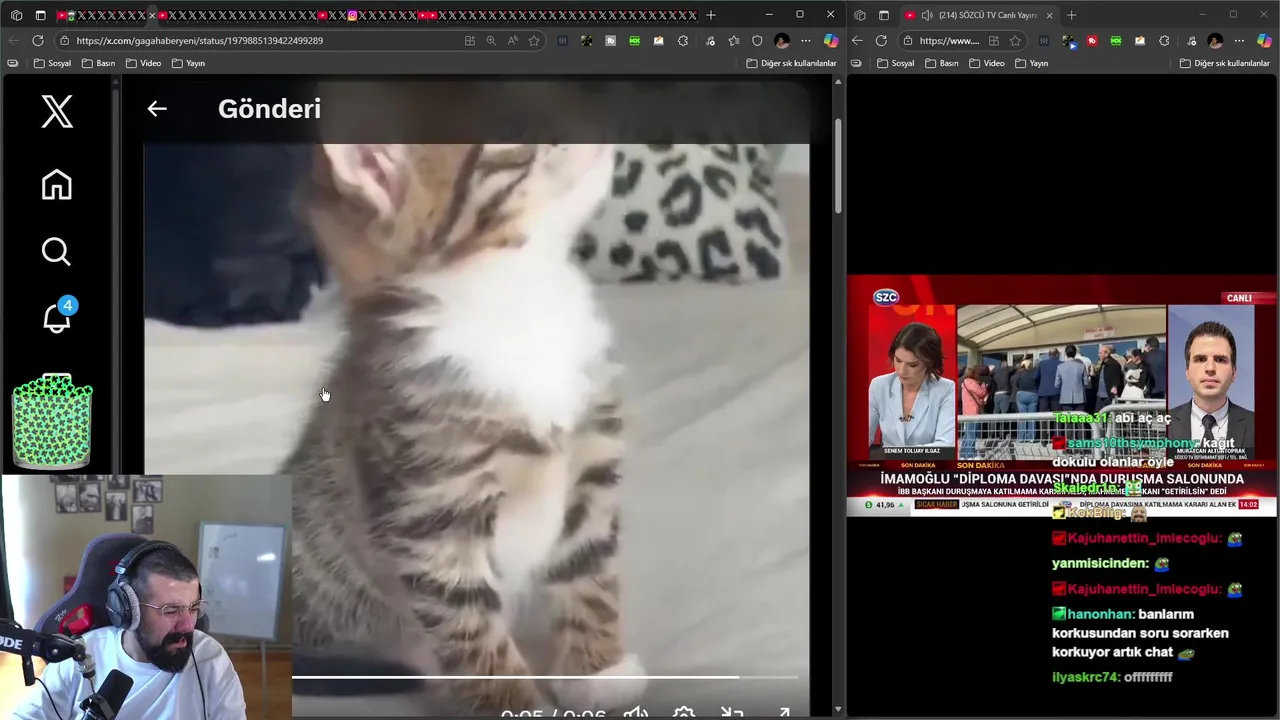Go back in the right browser

coord(857,41)
